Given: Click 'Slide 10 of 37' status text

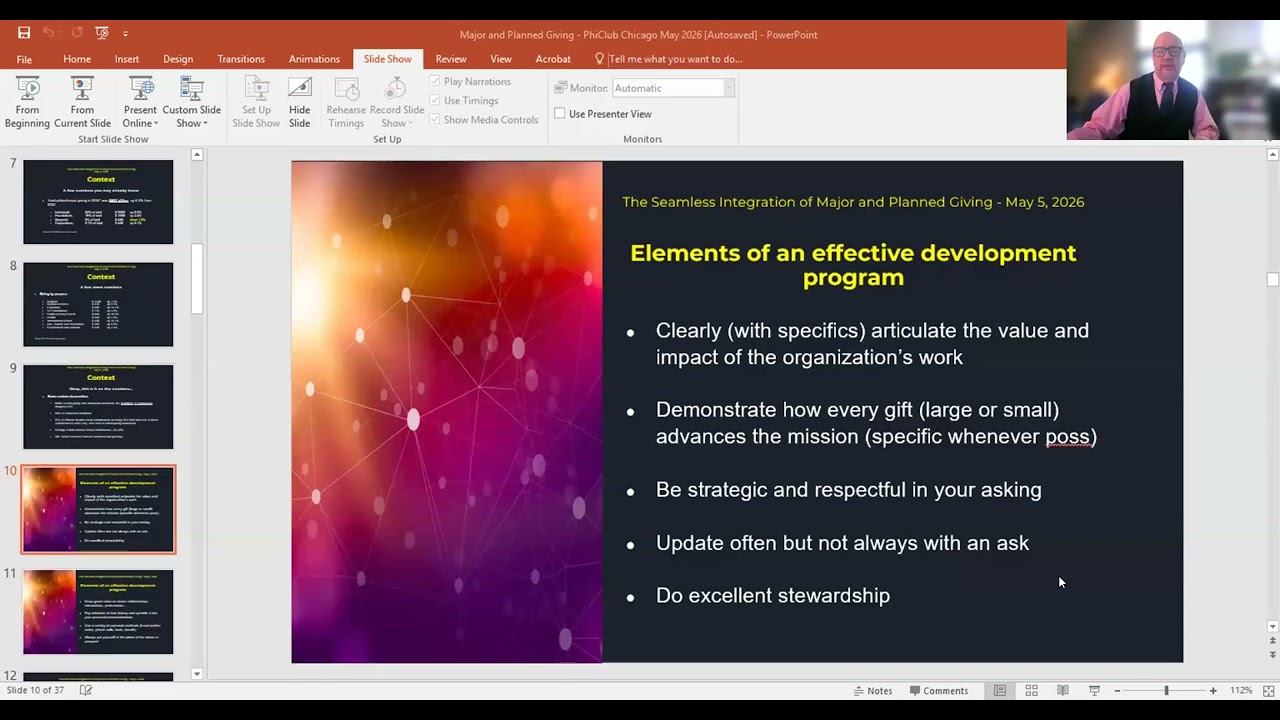Looking at the screenshot, I should 35,690.
